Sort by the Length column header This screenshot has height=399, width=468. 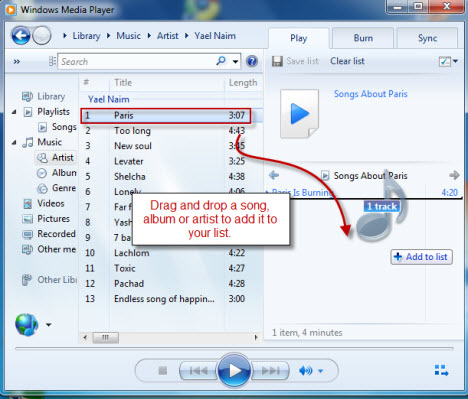[x=243, y=82]
